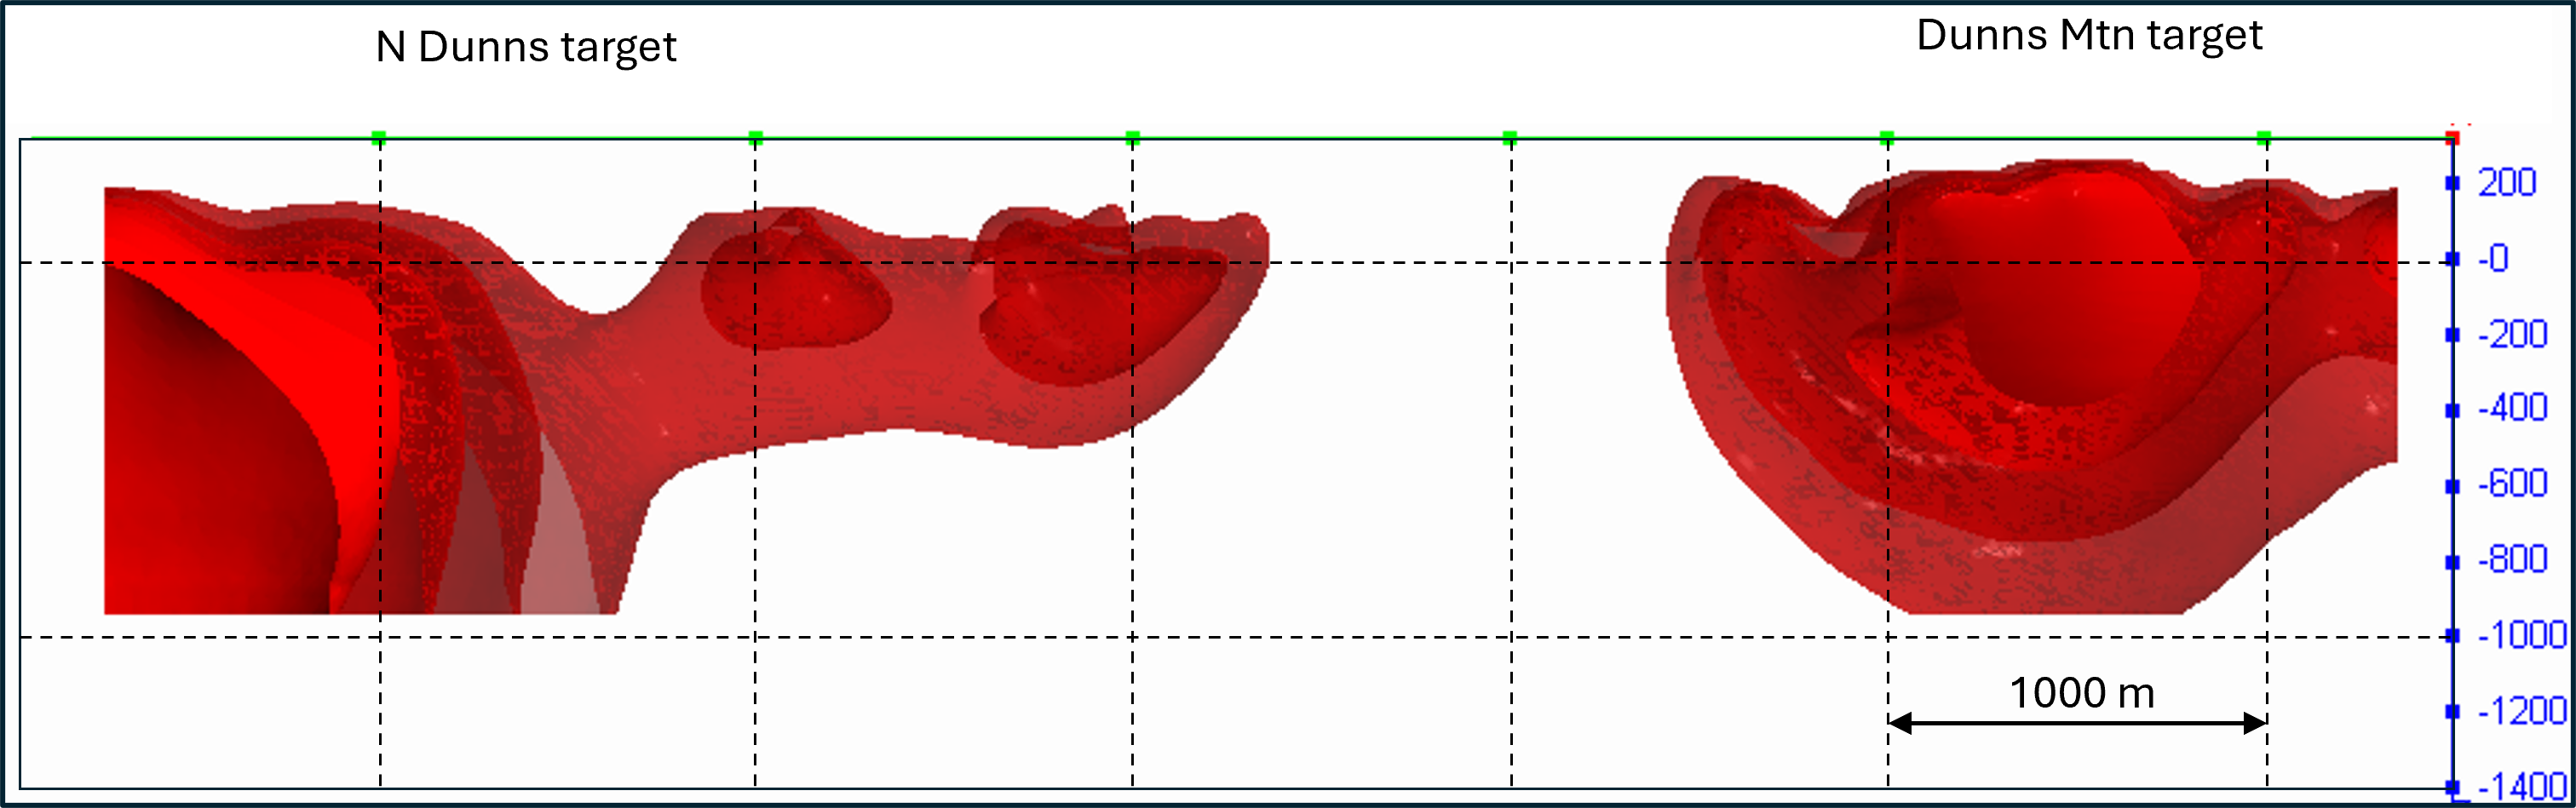This screenshot has width=2576, height=808.
Task: Select the -1000 depth axis label
Action: 2522,635
